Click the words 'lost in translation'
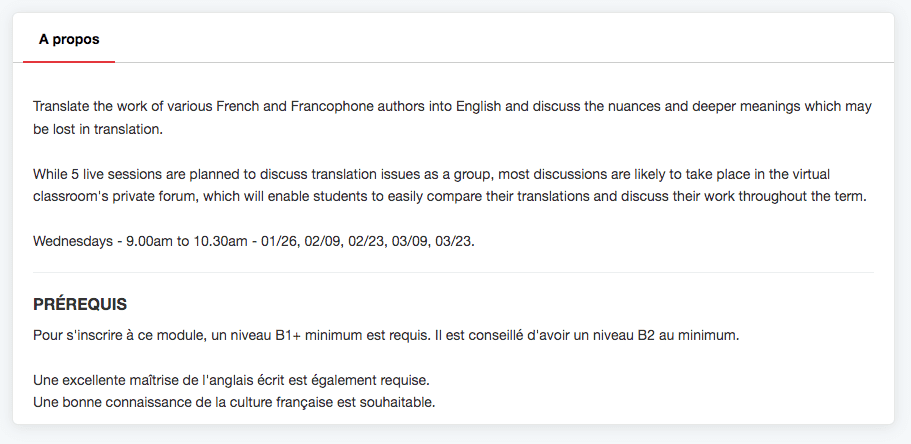 point(107,130)
